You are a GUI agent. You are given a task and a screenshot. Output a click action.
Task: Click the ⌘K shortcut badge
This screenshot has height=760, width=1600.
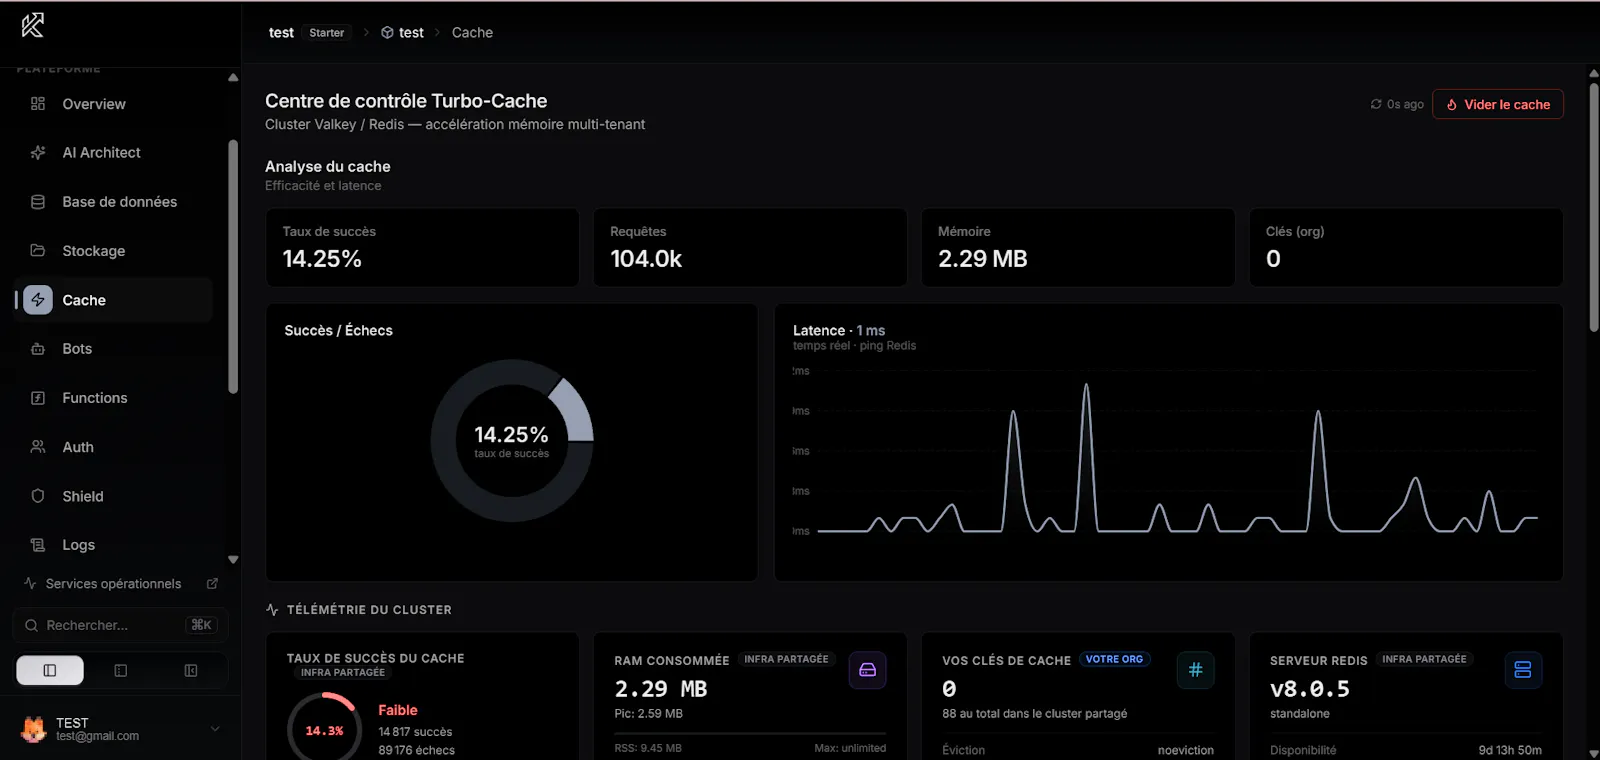point(201,625)
